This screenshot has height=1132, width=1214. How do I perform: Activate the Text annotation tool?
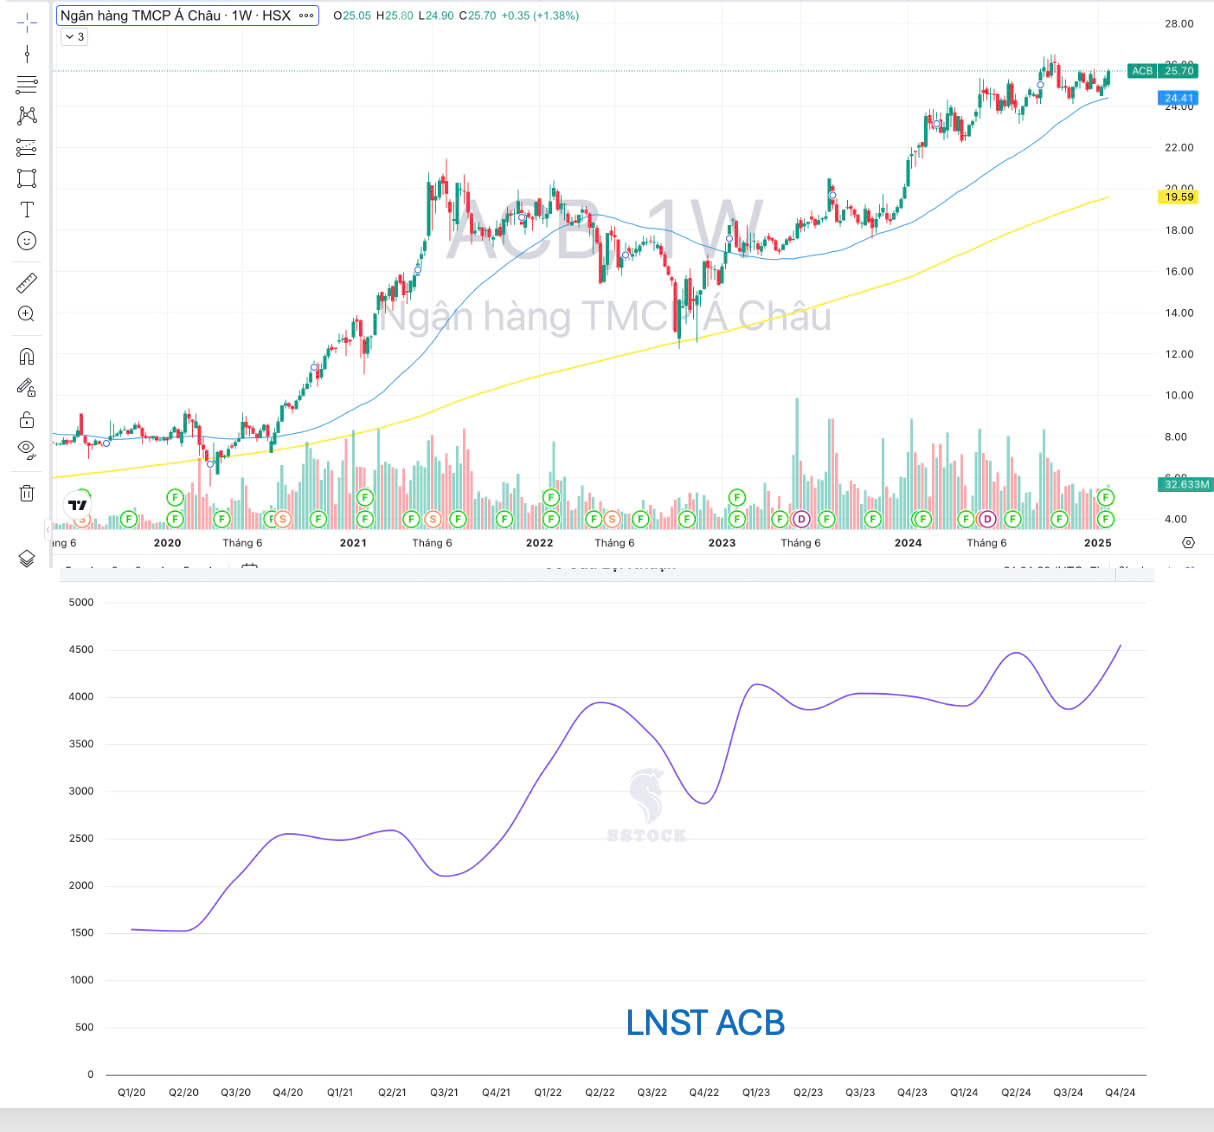pos(27,210)
